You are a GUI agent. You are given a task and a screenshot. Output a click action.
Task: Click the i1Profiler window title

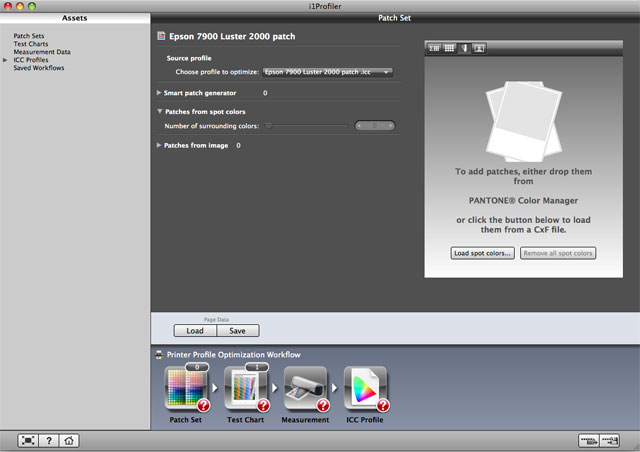pyautogui.click(x=325, y=6)
